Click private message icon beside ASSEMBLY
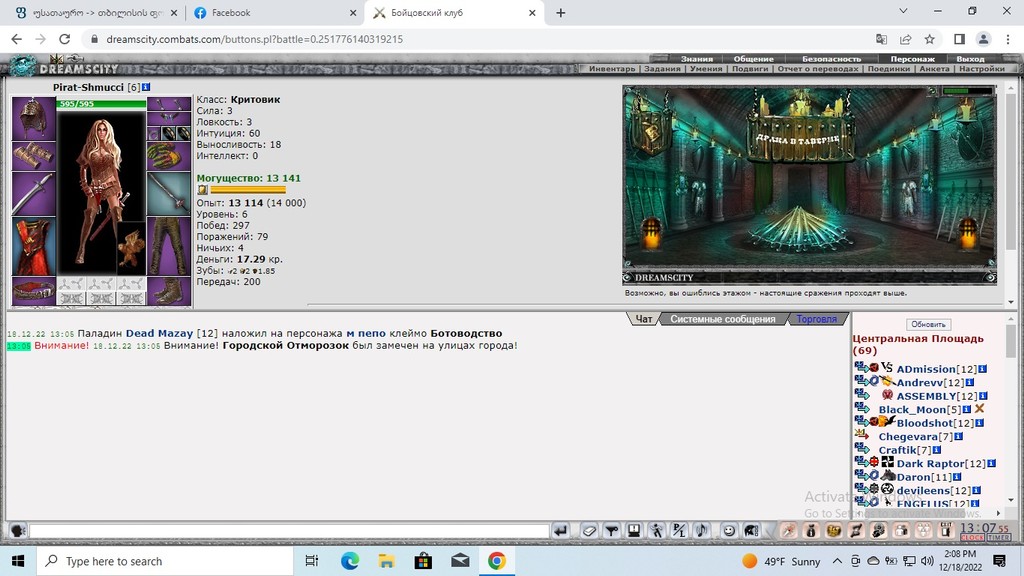Screen dimensions: 1024x576 click(x=861, y=394)
